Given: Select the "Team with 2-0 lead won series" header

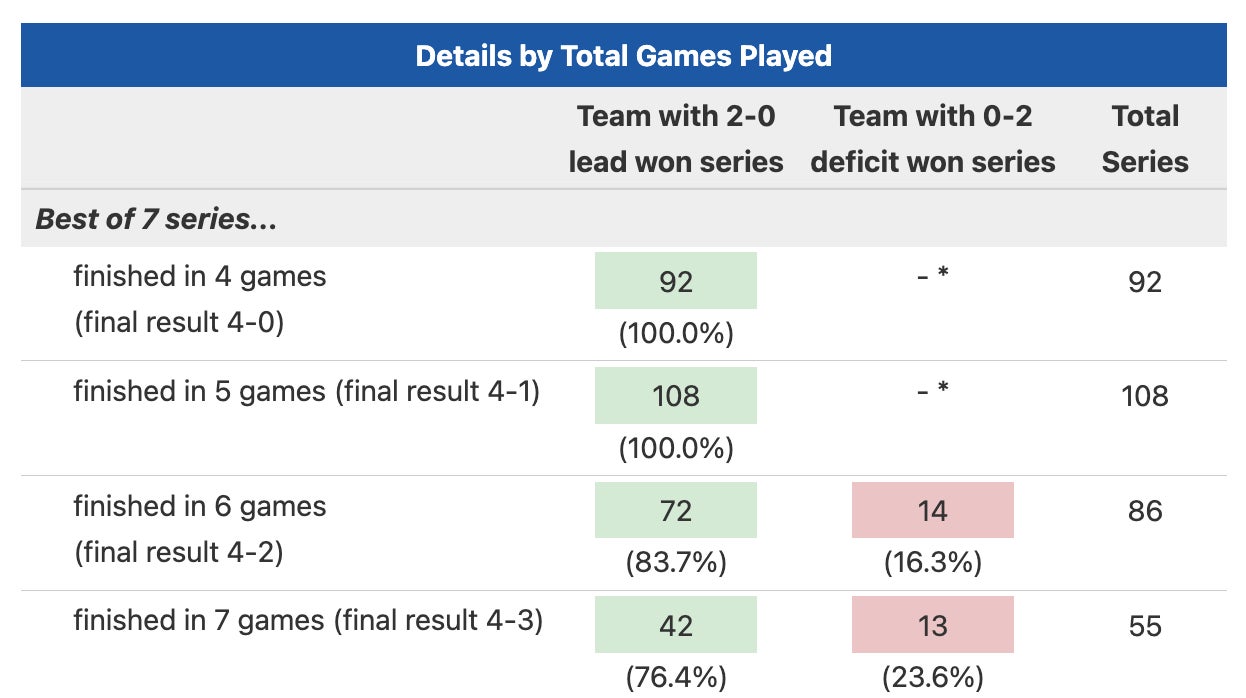Looking at the screenshot, I should (676, 139).
